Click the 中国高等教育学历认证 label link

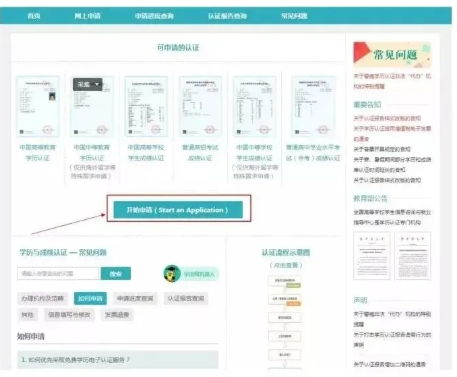tap(38, 152)
